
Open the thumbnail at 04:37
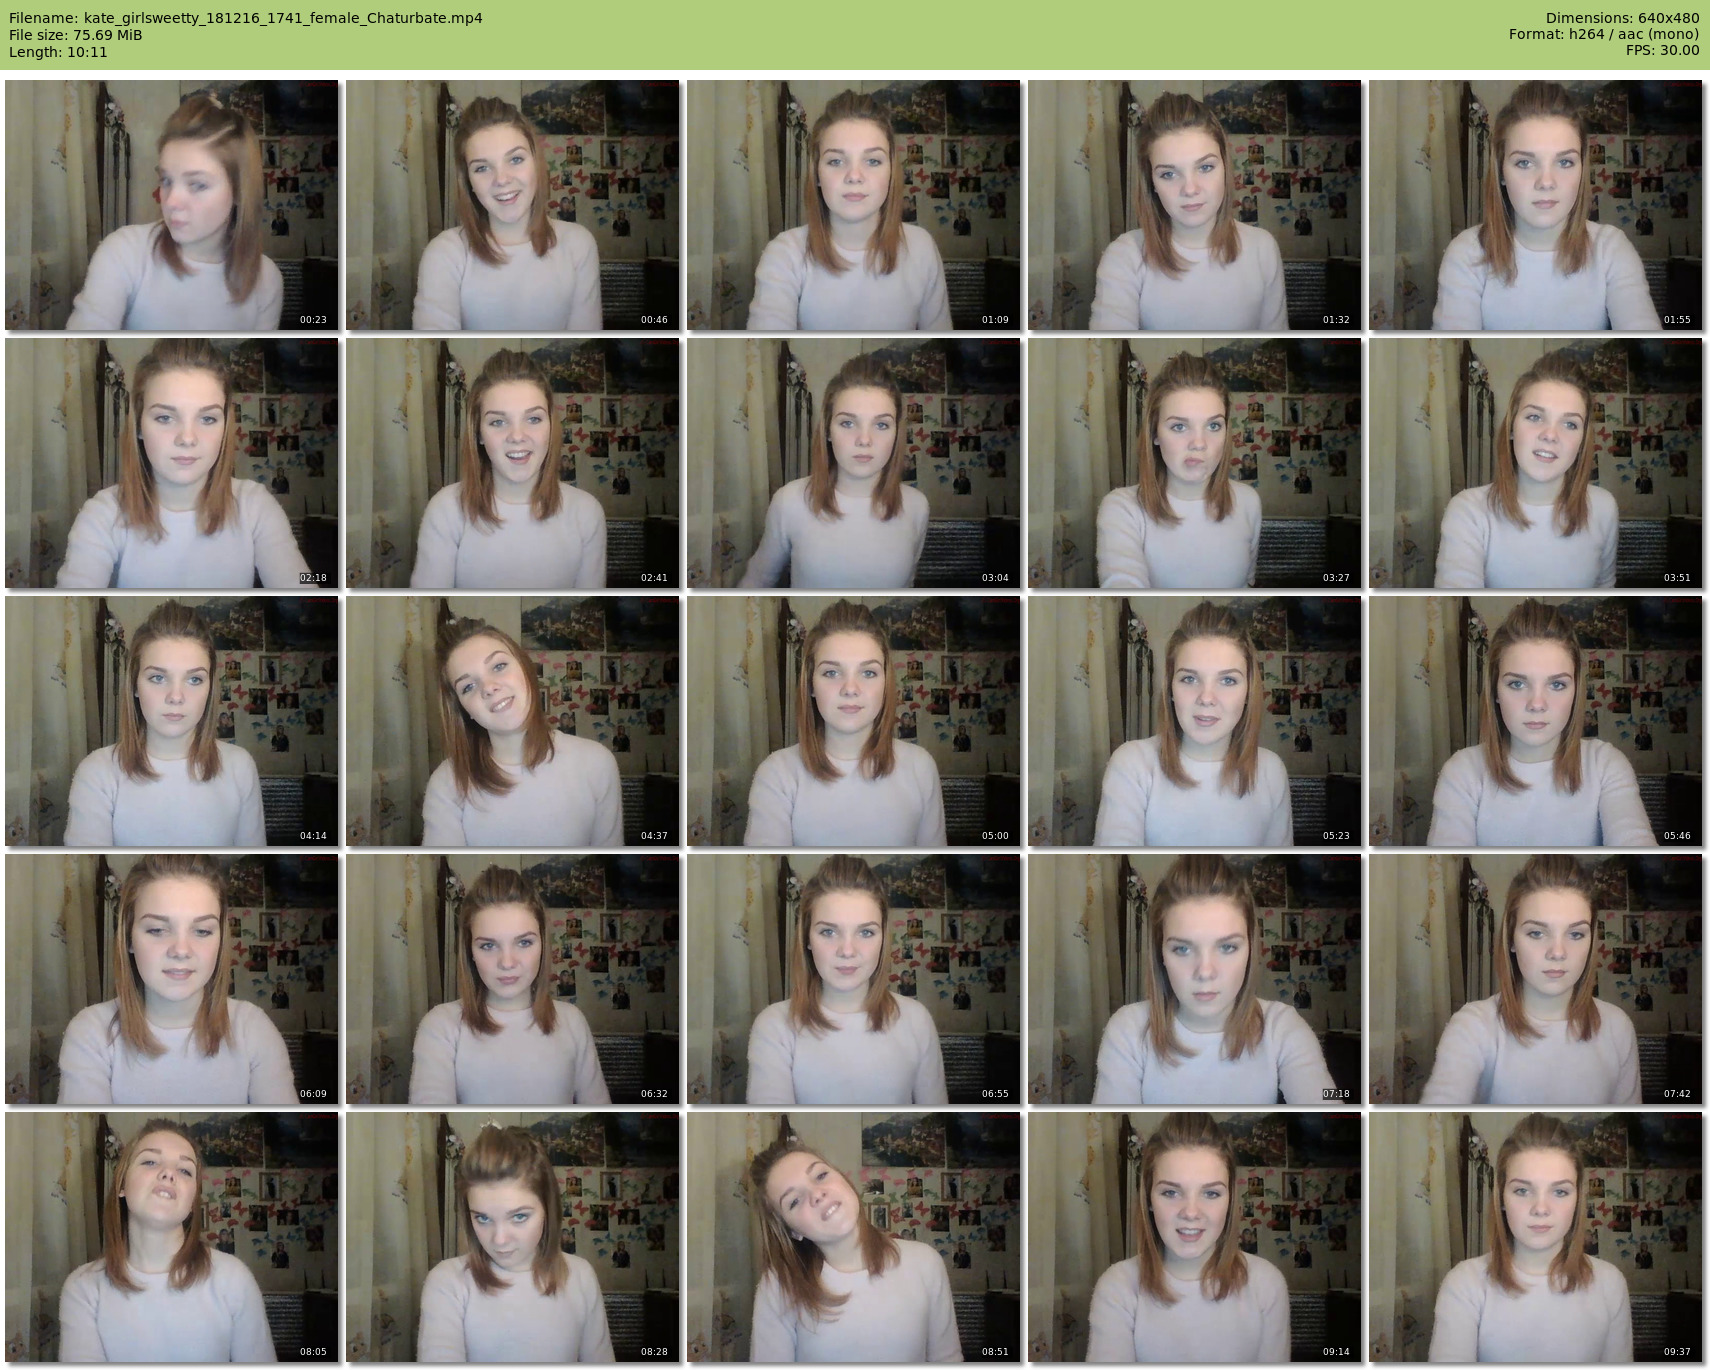pos(512,721)
